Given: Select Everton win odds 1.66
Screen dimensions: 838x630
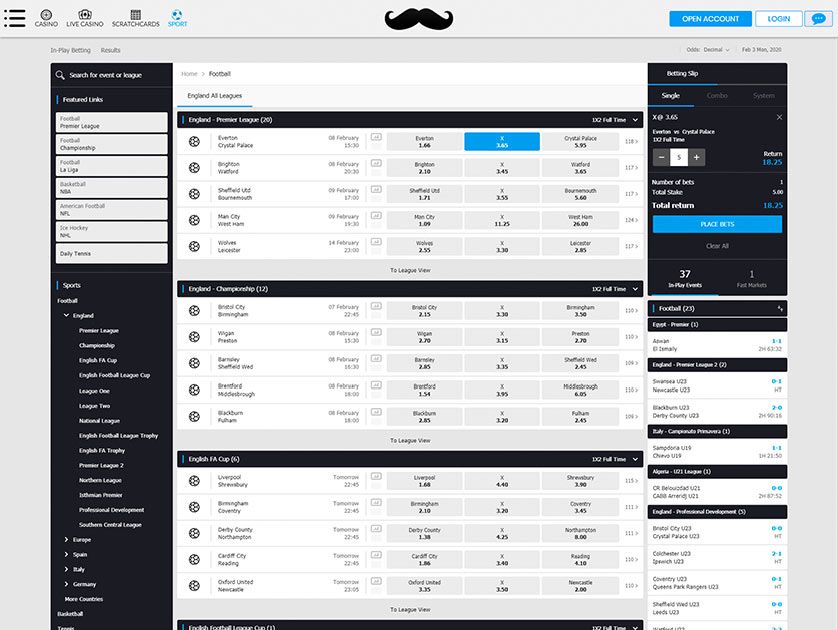Looking at the screenshot, I should click(424, 142).
